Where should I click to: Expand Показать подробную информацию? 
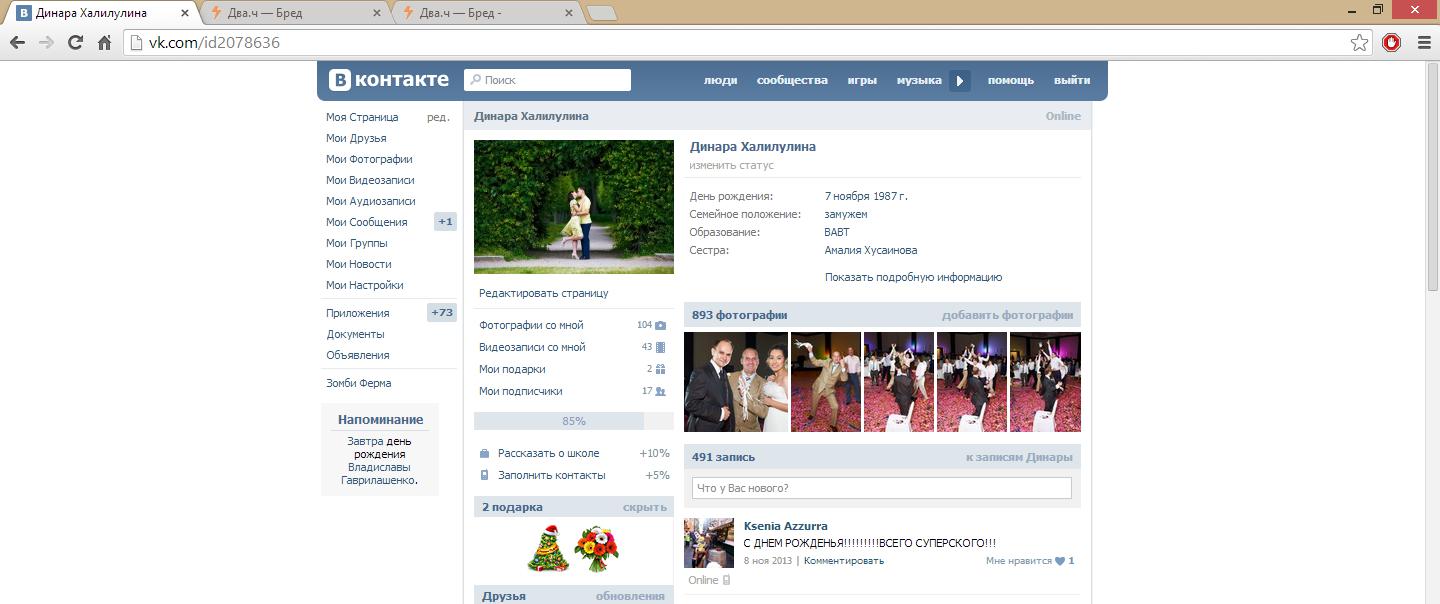913,277
